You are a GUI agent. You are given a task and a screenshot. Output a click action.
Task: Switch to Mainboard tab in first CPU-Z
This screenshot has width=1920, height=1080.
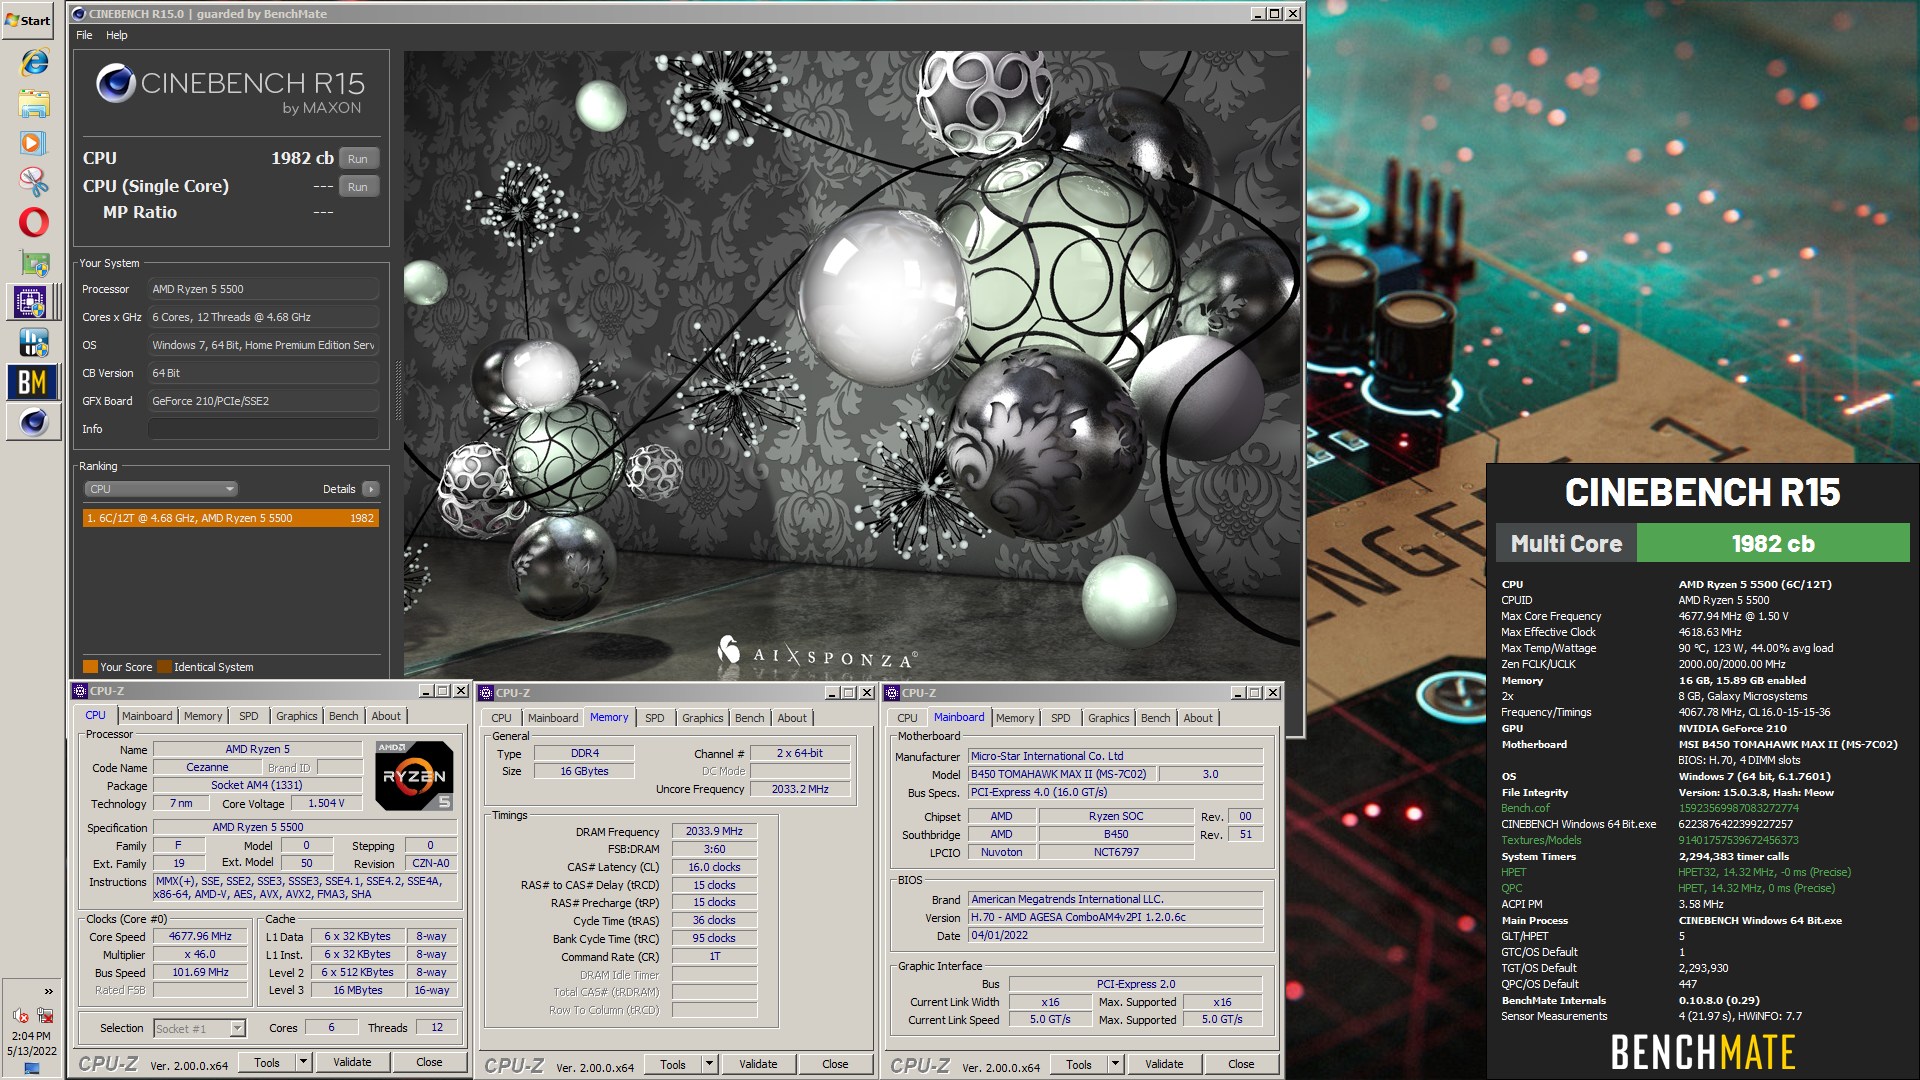[x=147, y=716]
